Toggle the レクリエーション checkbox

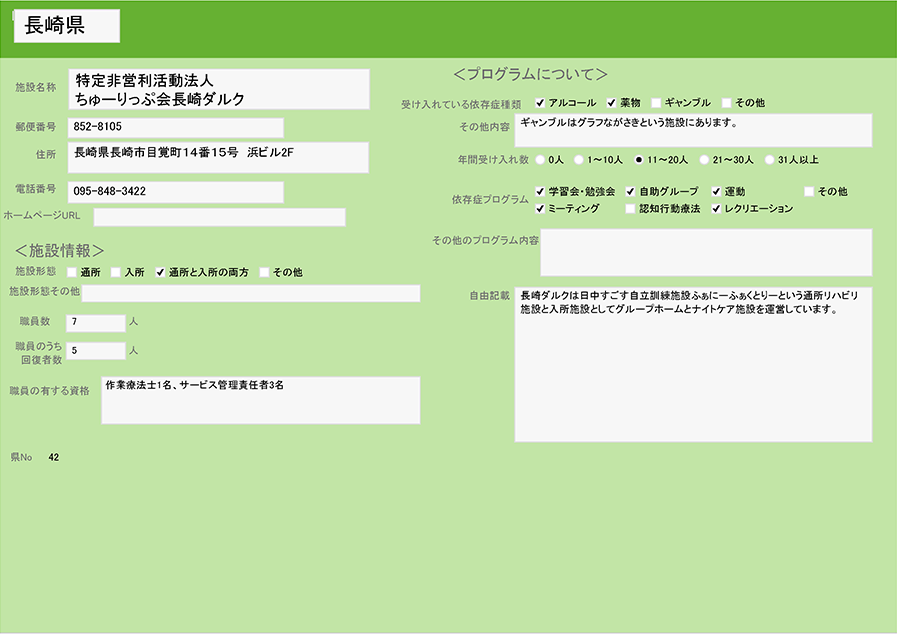click(716, 209)
